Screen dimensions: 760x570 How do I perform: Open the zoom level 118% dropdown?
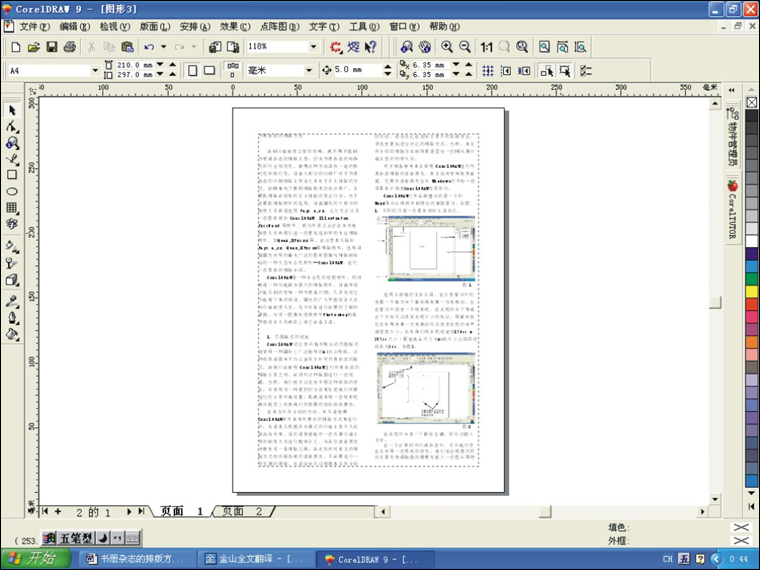point(314,47)
